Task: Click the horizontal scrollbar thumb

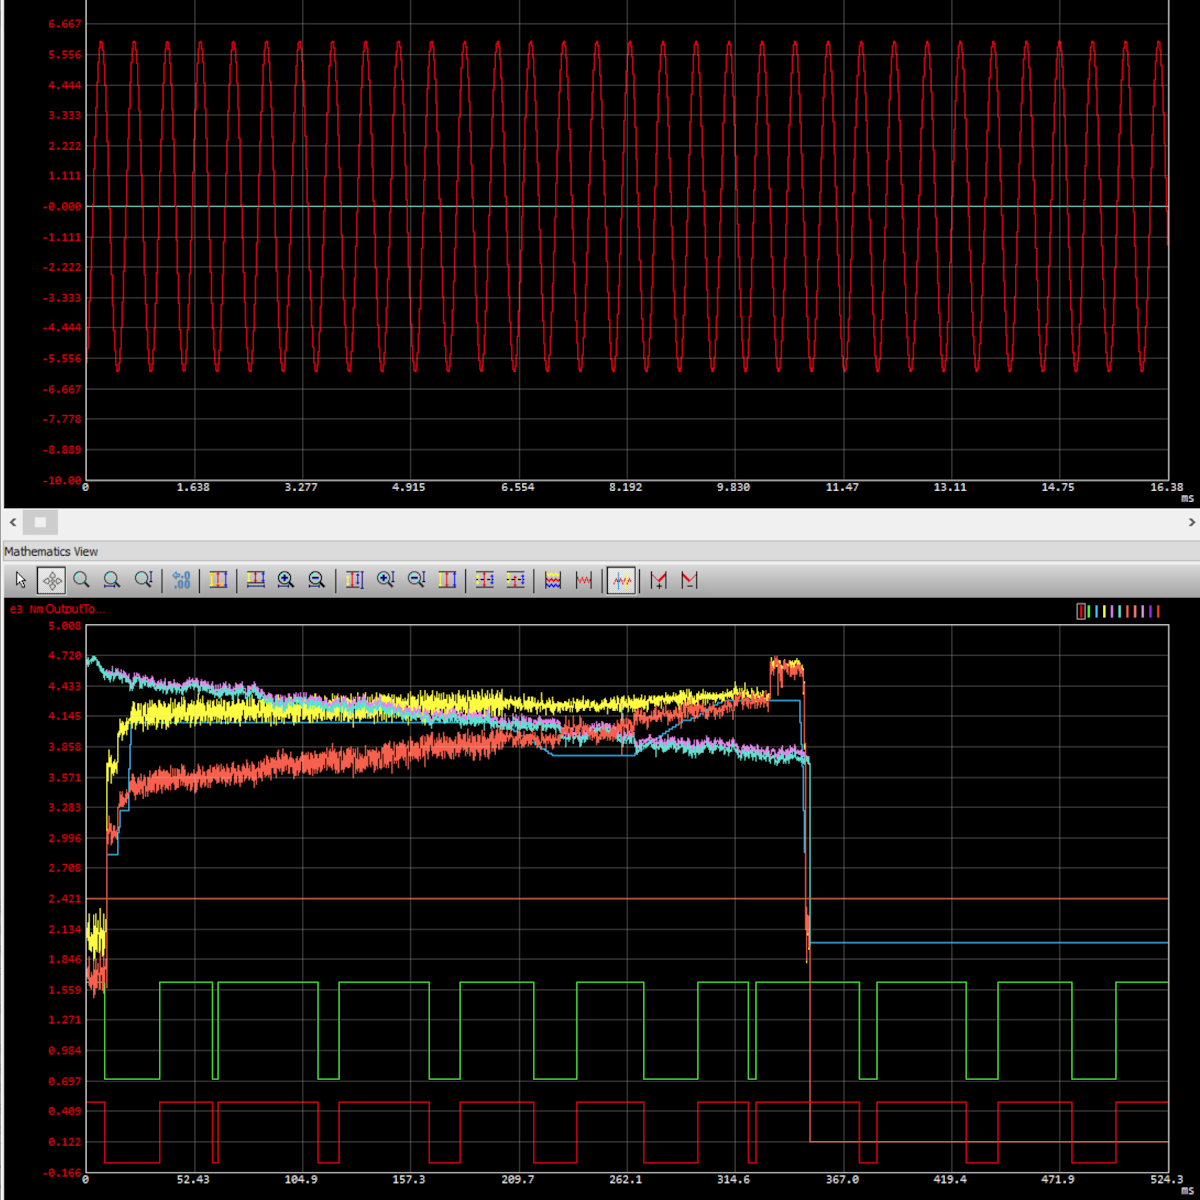Action: pyautogui.click(x=41, y=522)
